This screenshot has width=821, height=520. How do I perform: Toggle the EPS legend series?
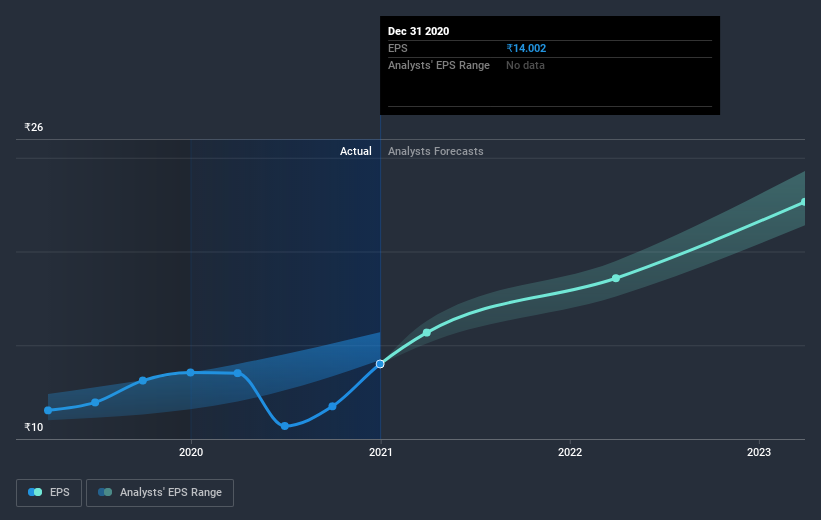(49, 492)
